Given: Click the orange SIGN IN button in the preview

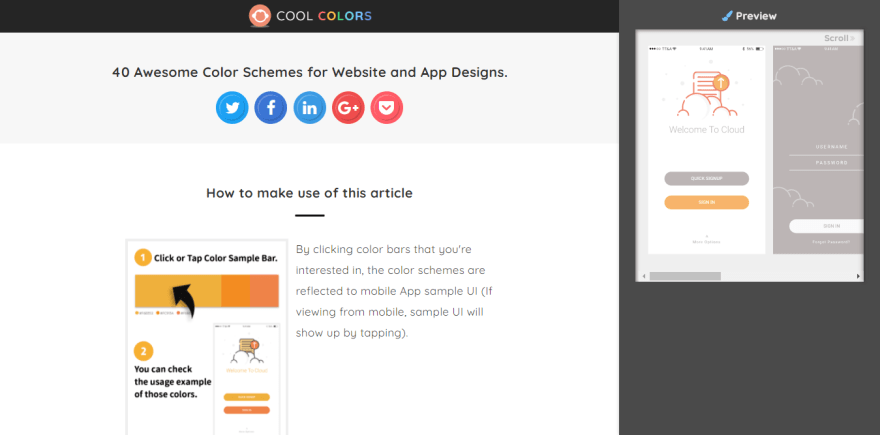Looking at the screenshot, I should pos(707,202).
